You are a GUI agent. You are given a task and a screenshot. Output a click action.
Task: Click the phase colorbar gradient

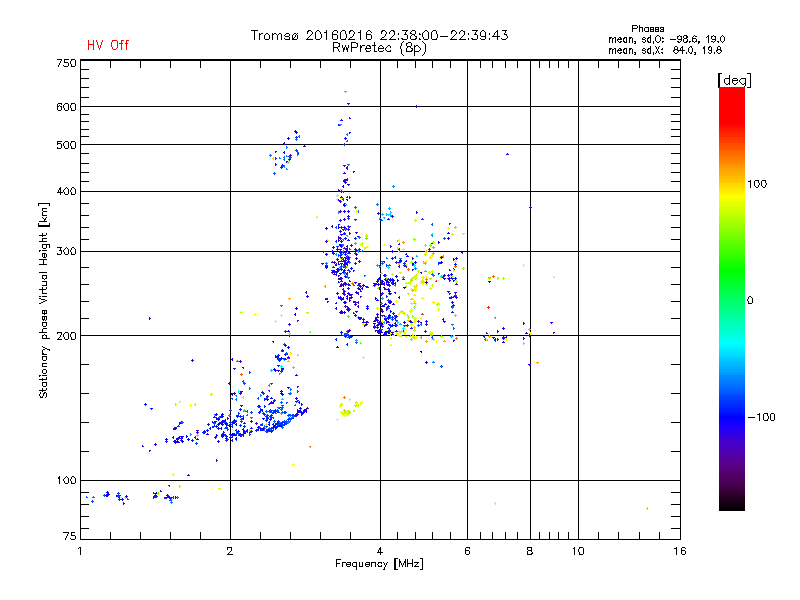[x=732, y=298]
